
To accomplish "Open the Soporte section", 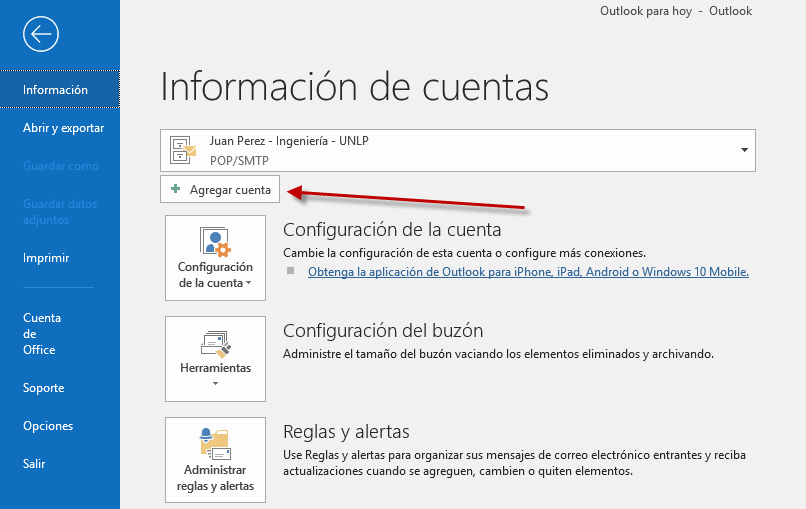I will (x=43, y=388).
